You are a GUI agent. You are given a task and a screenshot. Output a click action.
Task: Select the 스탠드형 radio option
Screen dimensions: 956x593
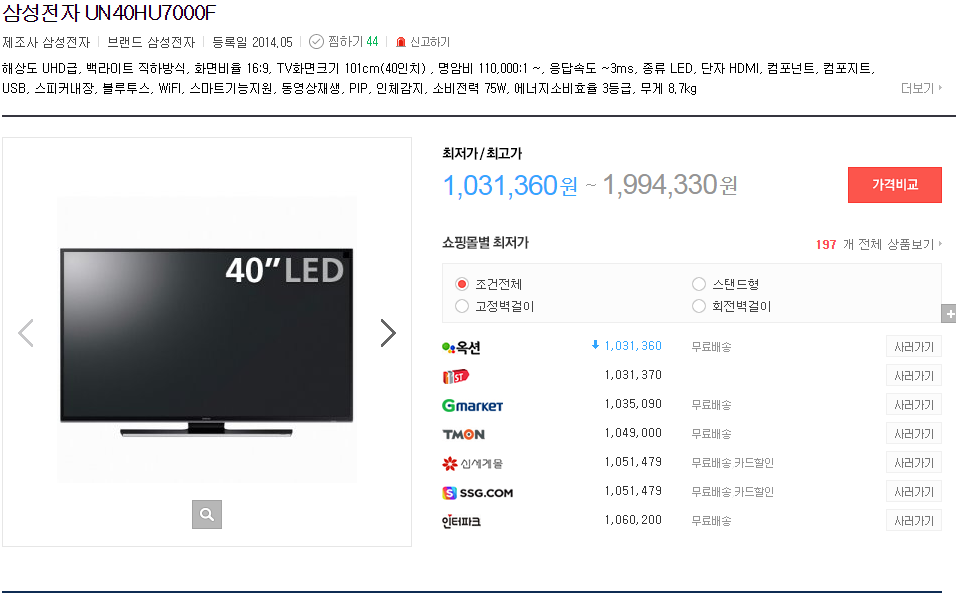click(x=699, y=284)
